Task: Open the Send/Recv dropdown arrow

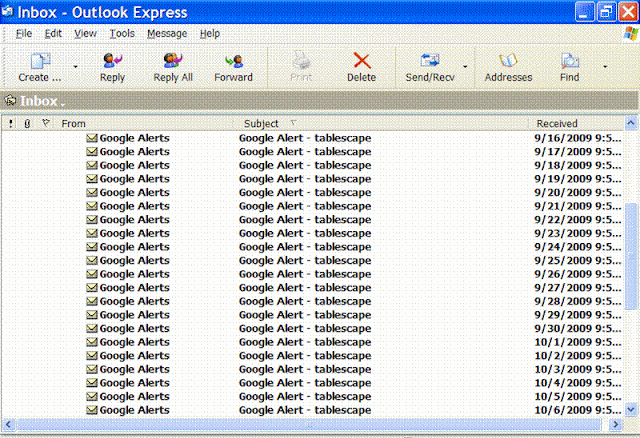Action: (465, 67)
